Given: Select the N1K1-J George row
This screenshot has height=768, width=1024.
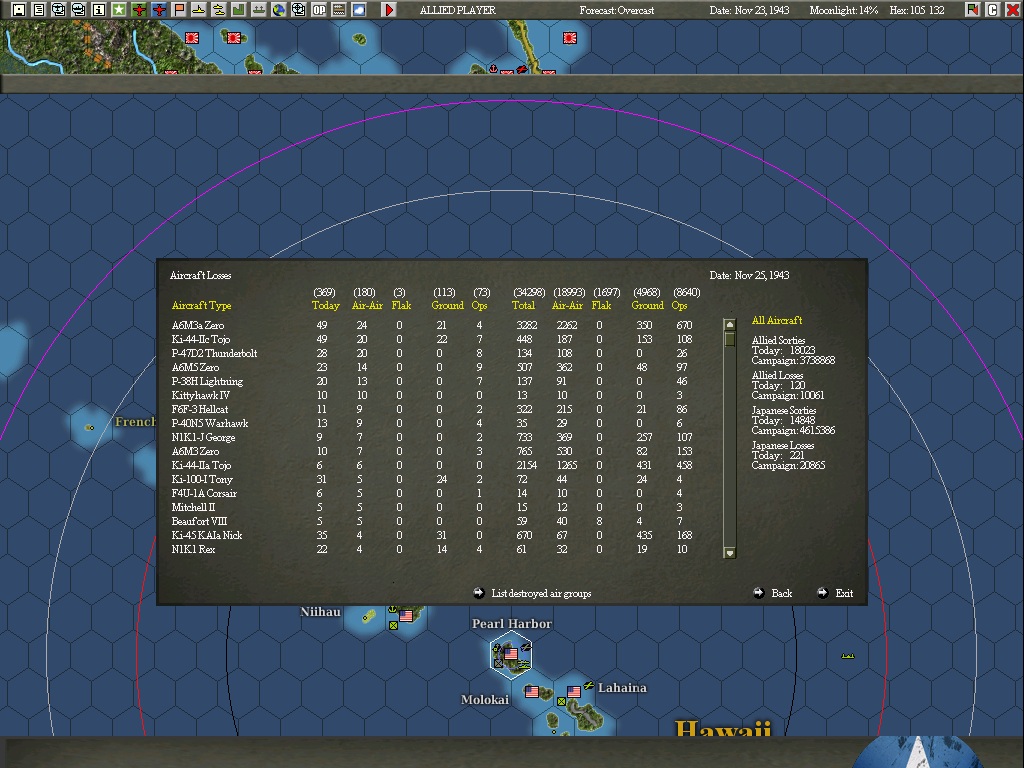Looking at the screenshot, I should coord(432,438).
